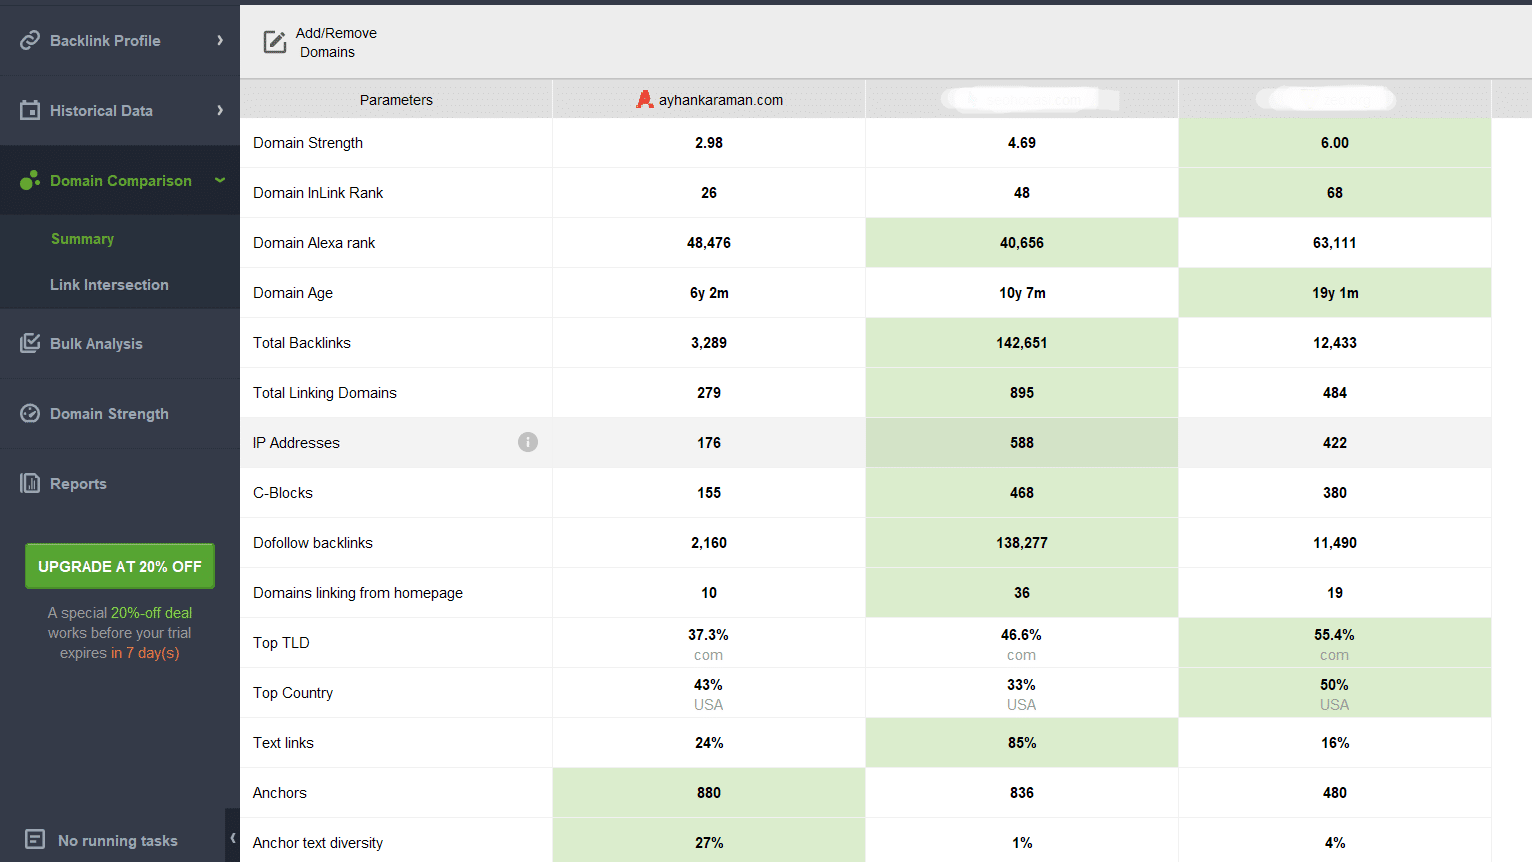
Task: Click the 12,433 Total Backlinks value
Action: 1335,343
